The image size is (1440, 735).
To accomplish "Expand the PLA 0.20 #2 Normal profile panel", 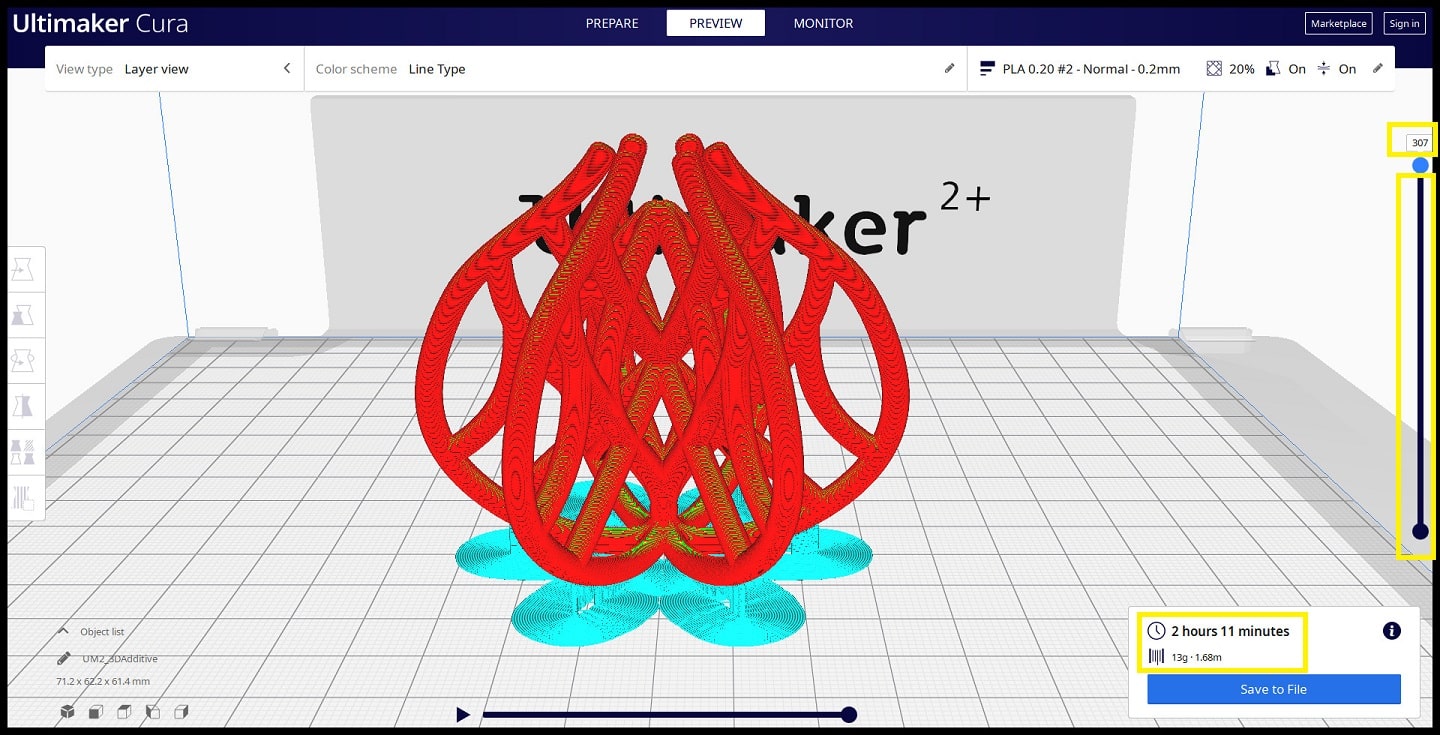I will [1181, 69].
